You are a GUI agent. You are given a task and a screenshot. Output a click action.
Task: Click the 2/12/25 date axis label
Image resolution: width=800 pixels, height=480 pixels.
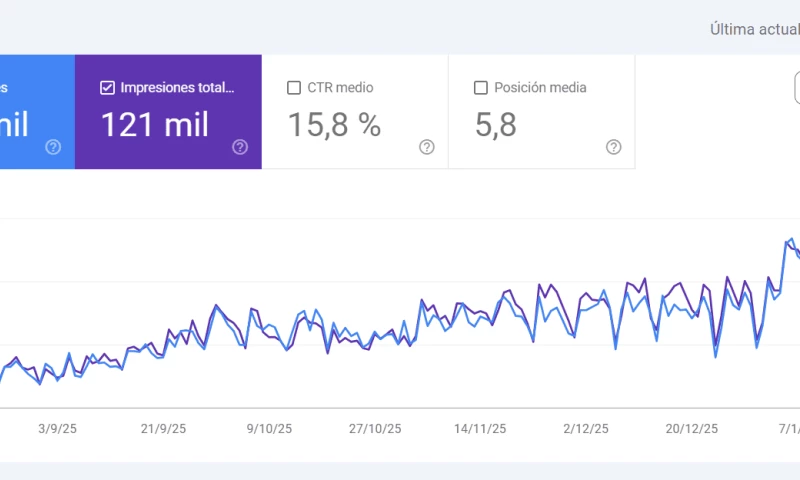[586, 429]
